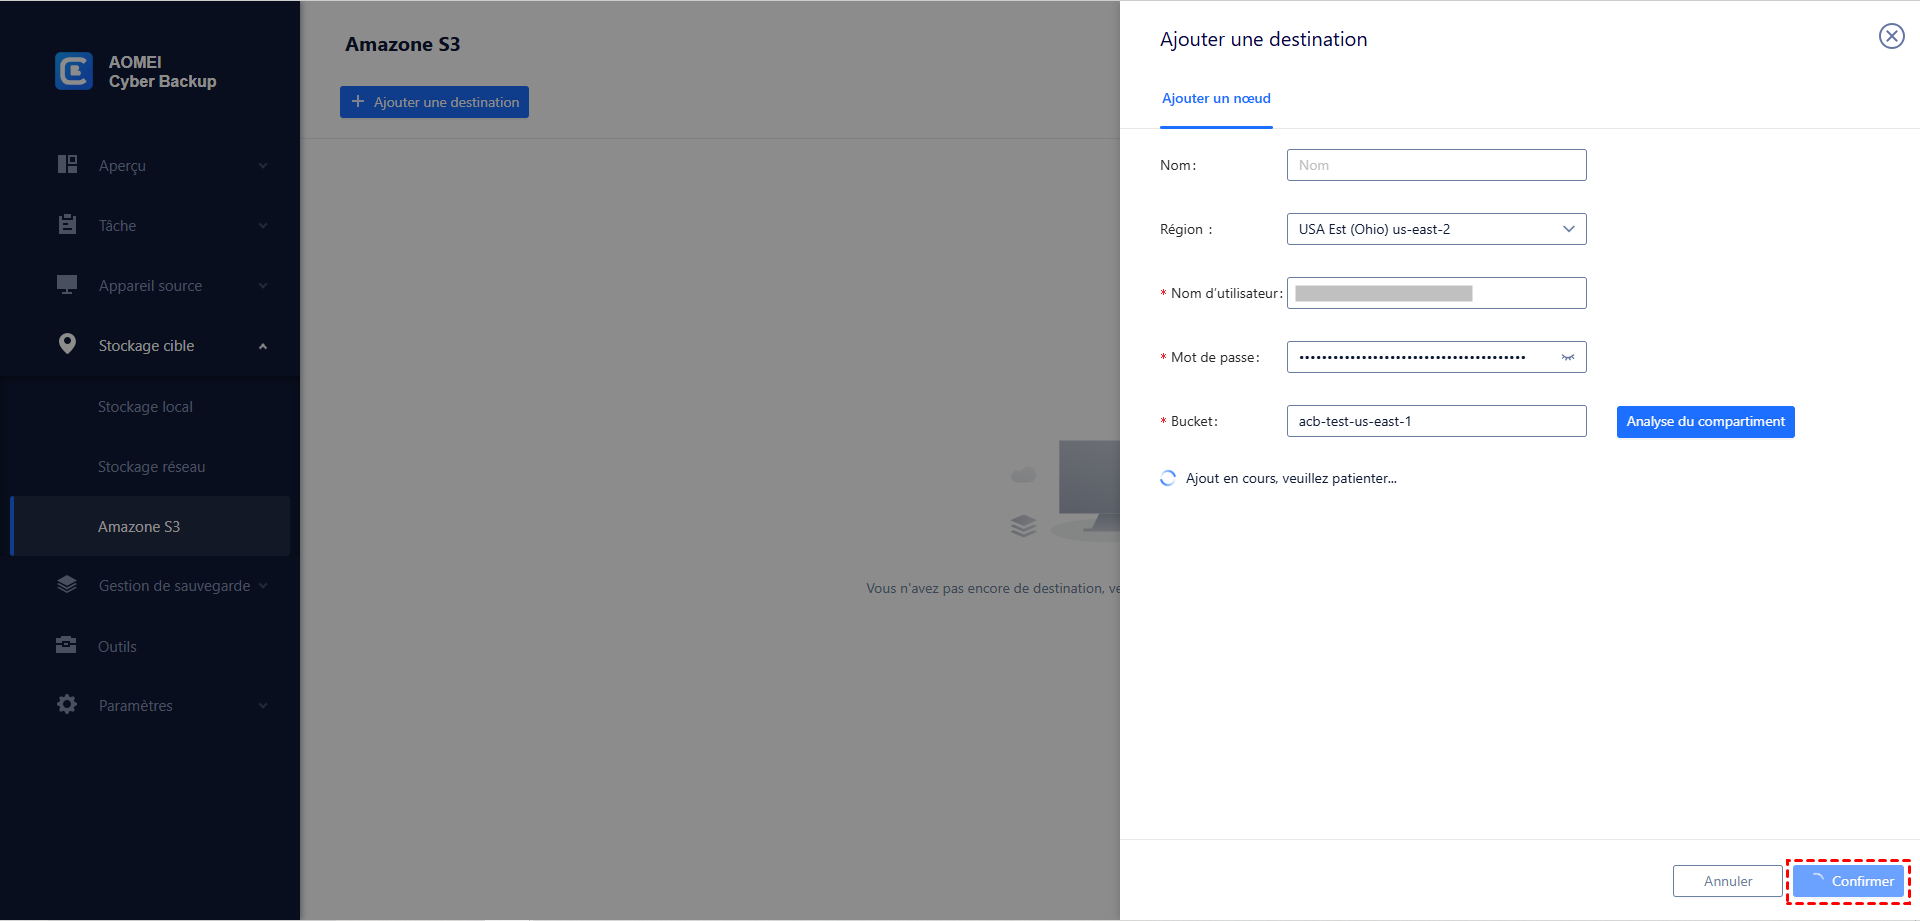Toggle password visibility eye icon
Viewport: 1920px width, 921px height.
(x=1568, y=357)
